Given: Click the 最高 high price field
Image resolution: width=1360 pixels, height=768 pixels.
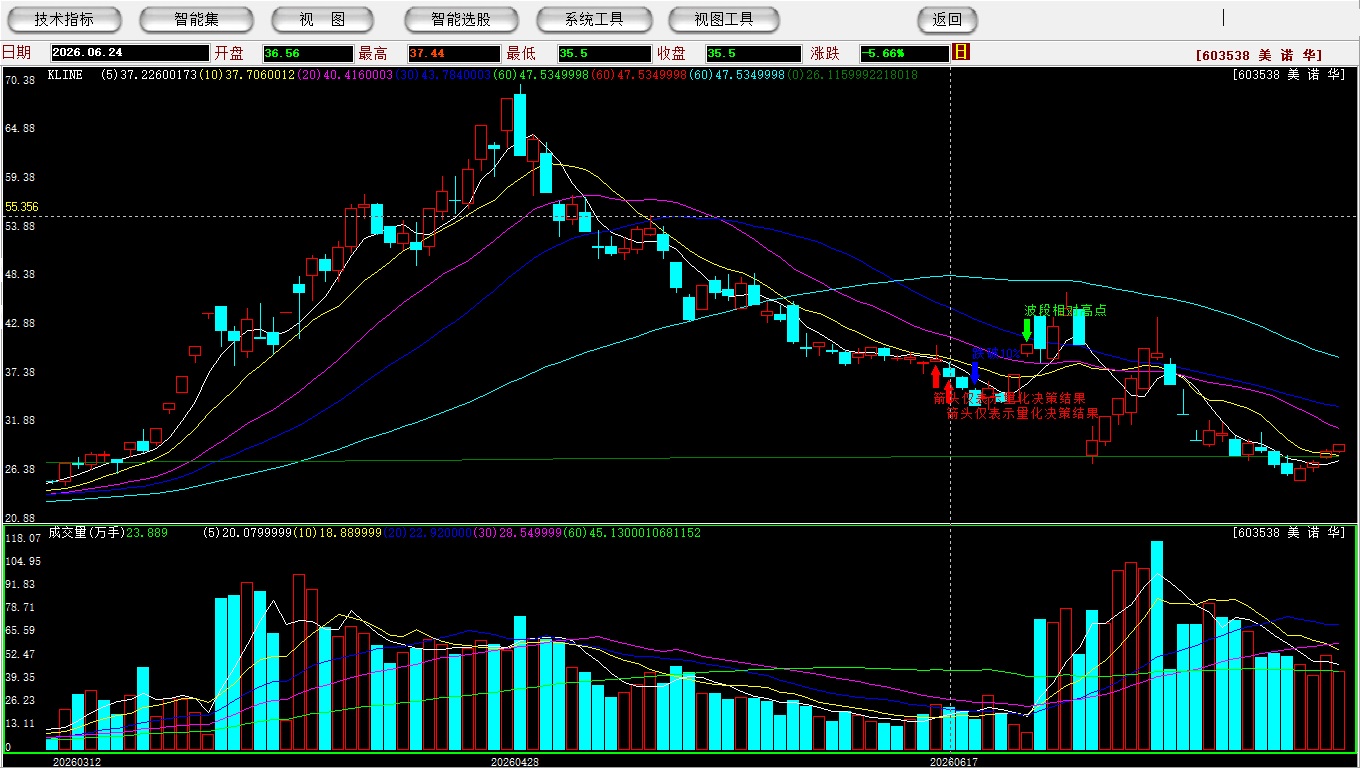Looking at the screenshot, I should pos(453,53).
